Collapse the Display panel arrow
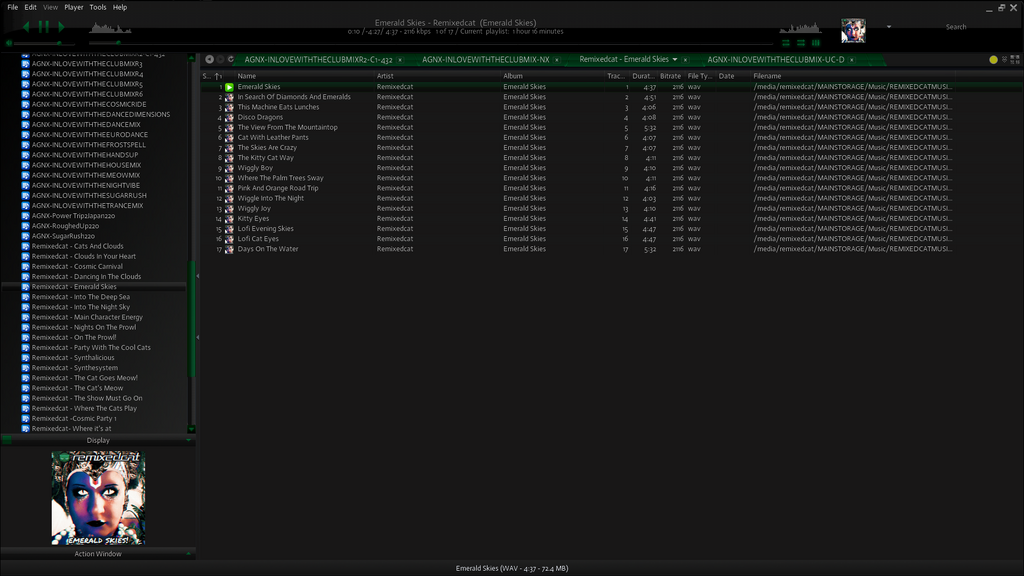Image resolution: width=1024 pixels, height=576 pixels. pos(189,441)
